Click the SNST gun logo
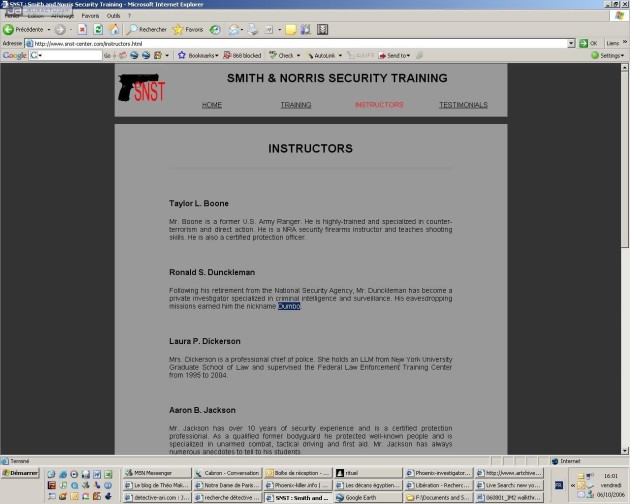Image resolution: width=630 pixels, height=504 pixels. coord(140,89)
